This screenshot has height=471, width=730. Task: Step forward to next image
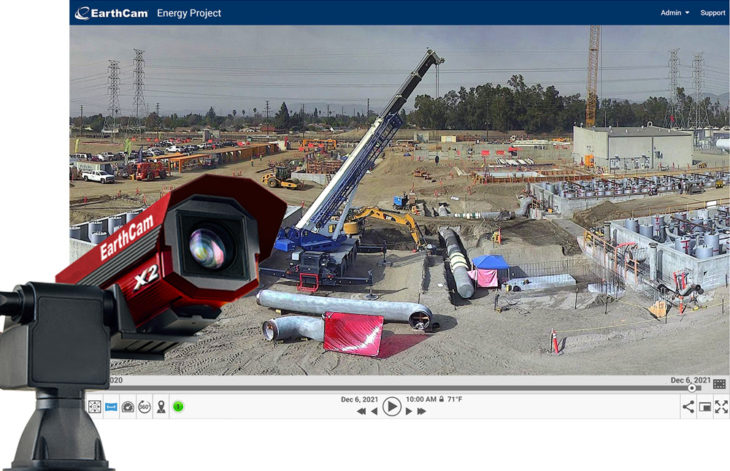pyautogui.click(x=408, y=411)
